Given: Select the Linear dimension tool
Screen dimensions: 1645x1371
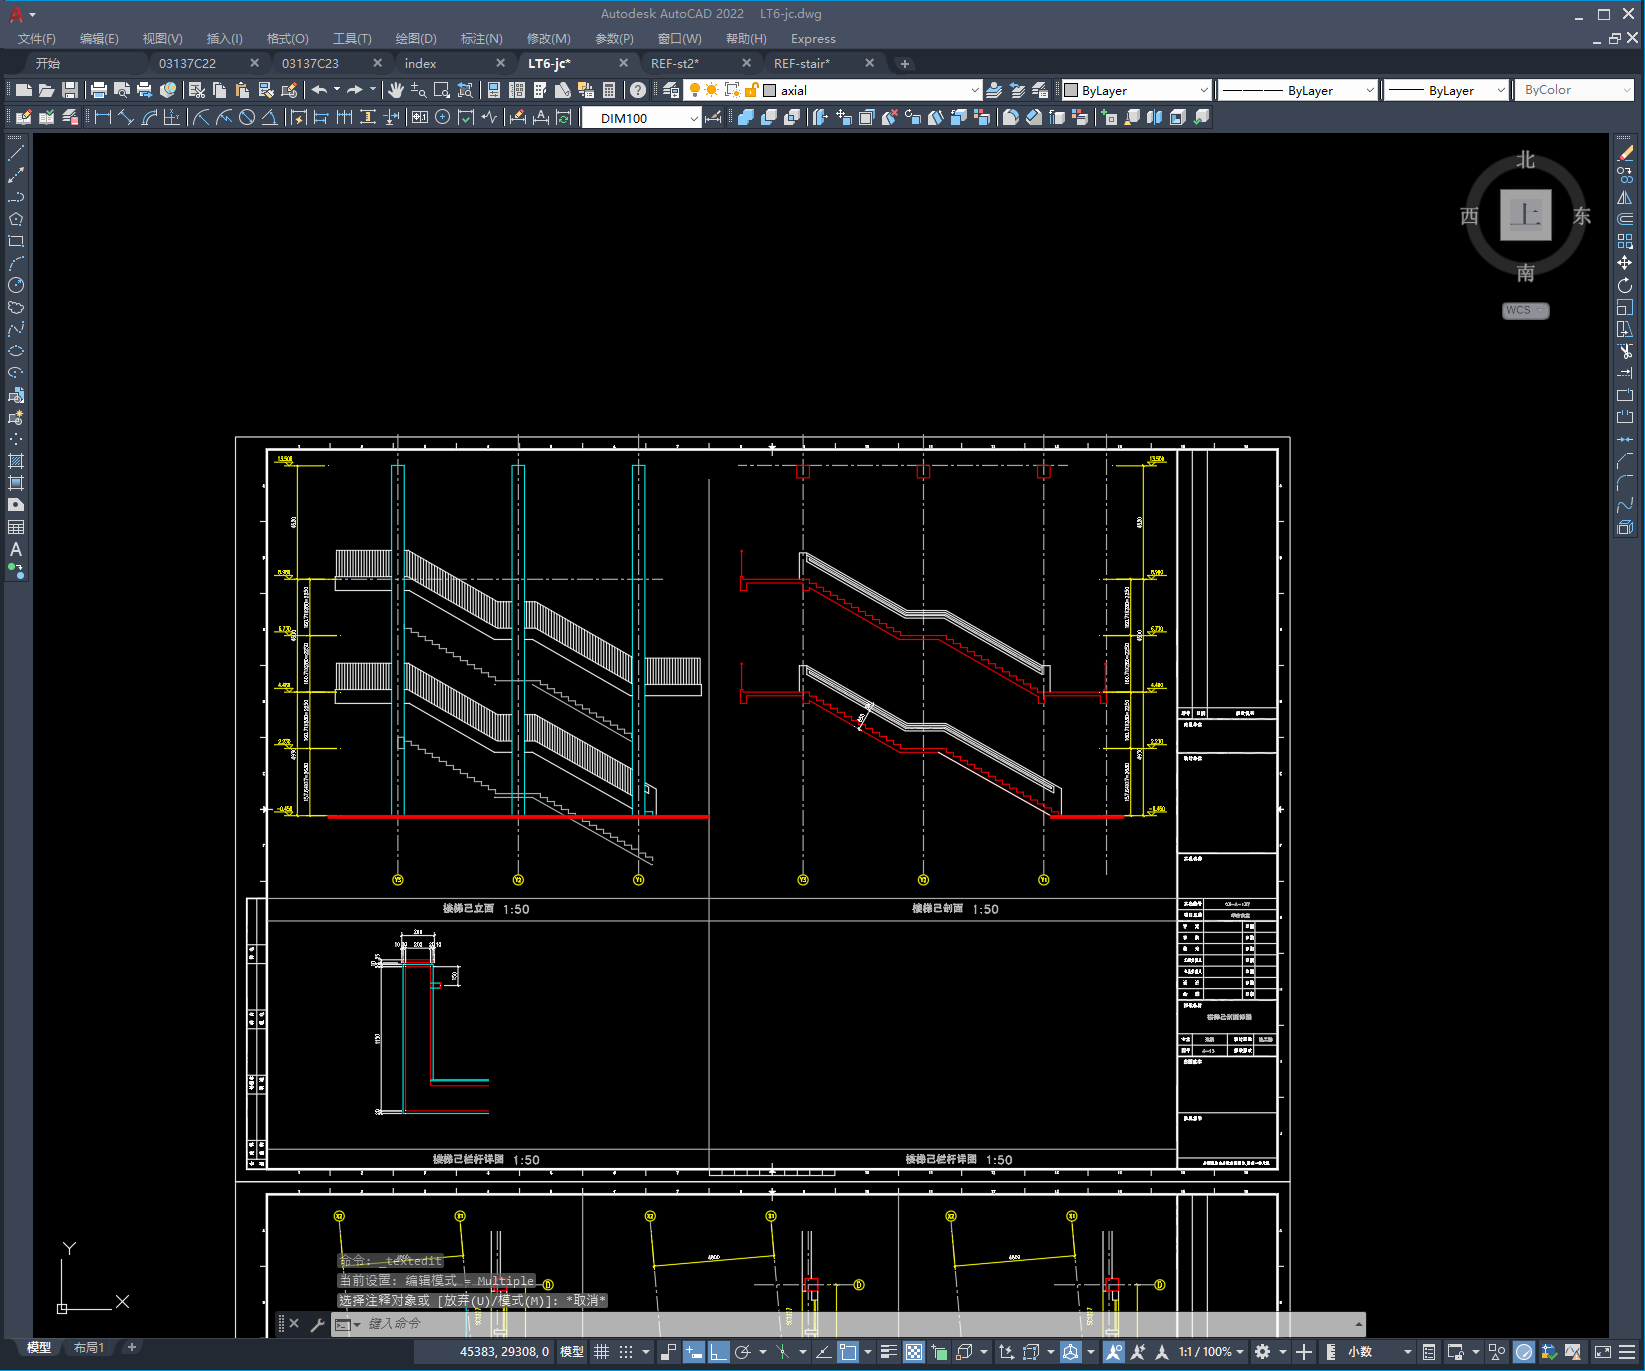Looking at the screenshot, I should pyautogui.click(x=102, y=117).
